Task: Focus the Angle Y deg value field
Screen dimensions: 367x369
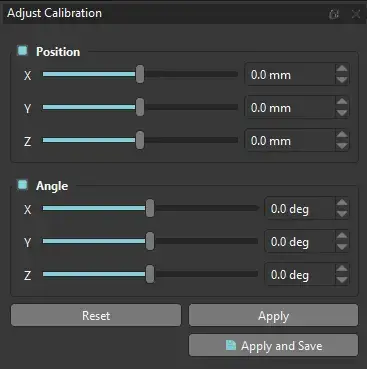Action: click(299, 242)
